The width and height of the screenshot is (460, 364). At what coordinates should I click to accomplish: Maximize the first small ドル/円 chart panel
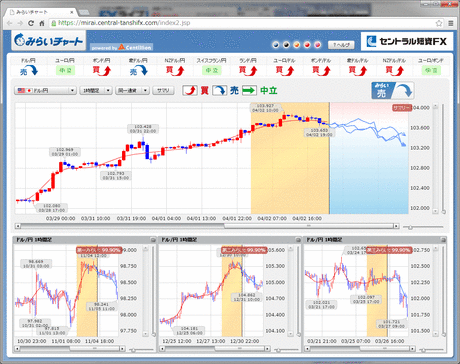pyautogui.click(x=153, y=240)
